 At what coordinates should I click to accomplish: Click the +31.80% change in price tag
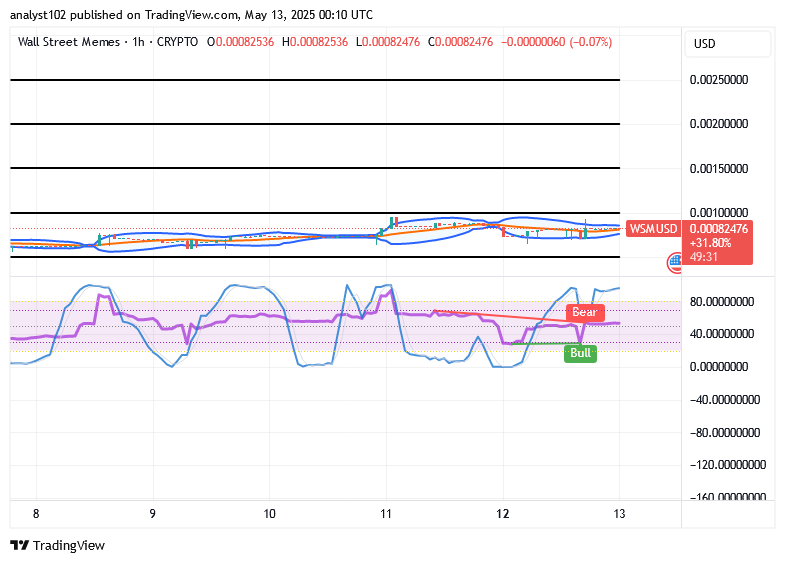[710, 243]
